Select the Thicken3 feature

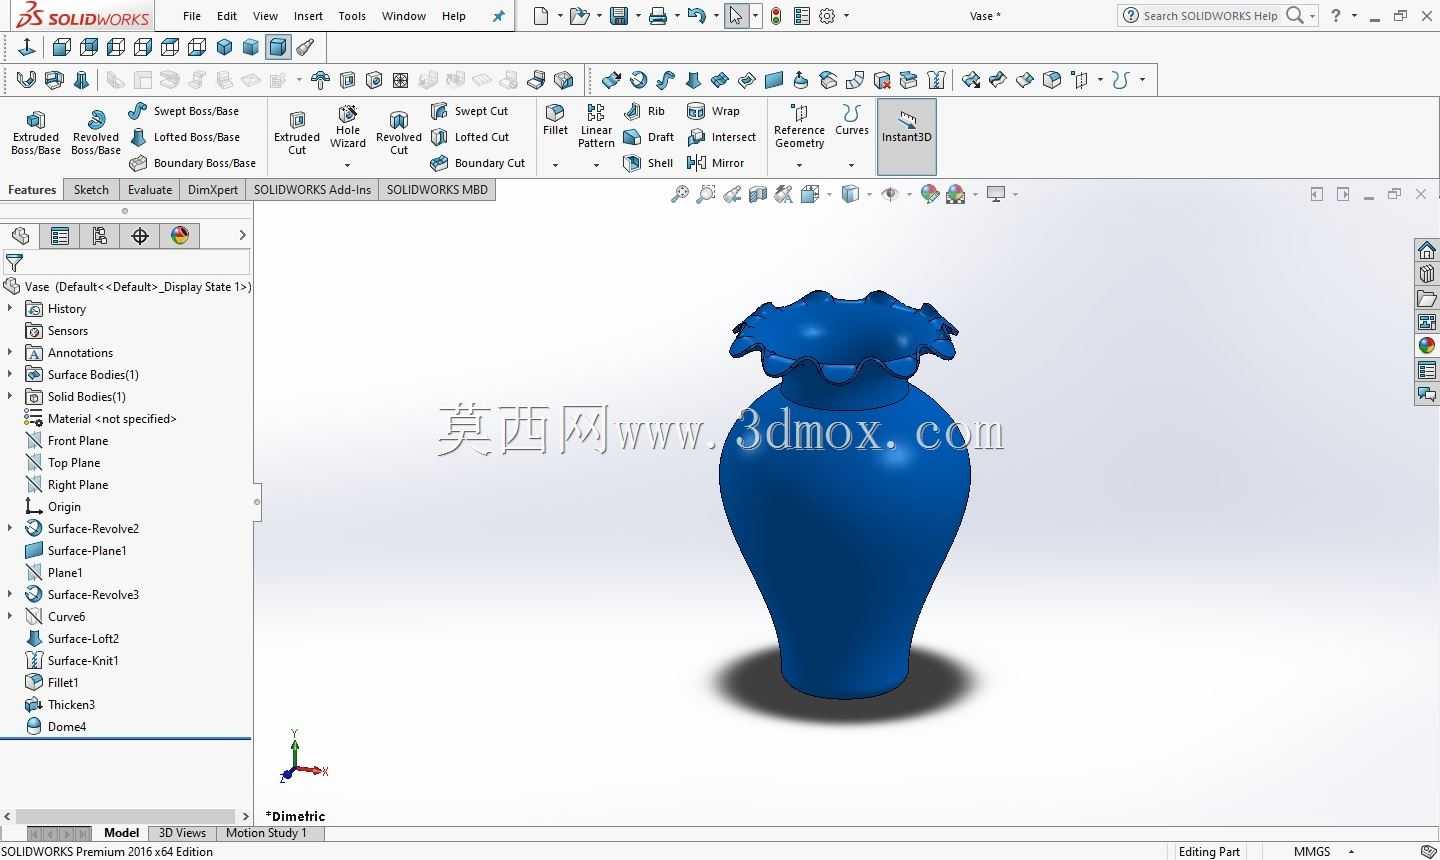(x=60, y=705)
